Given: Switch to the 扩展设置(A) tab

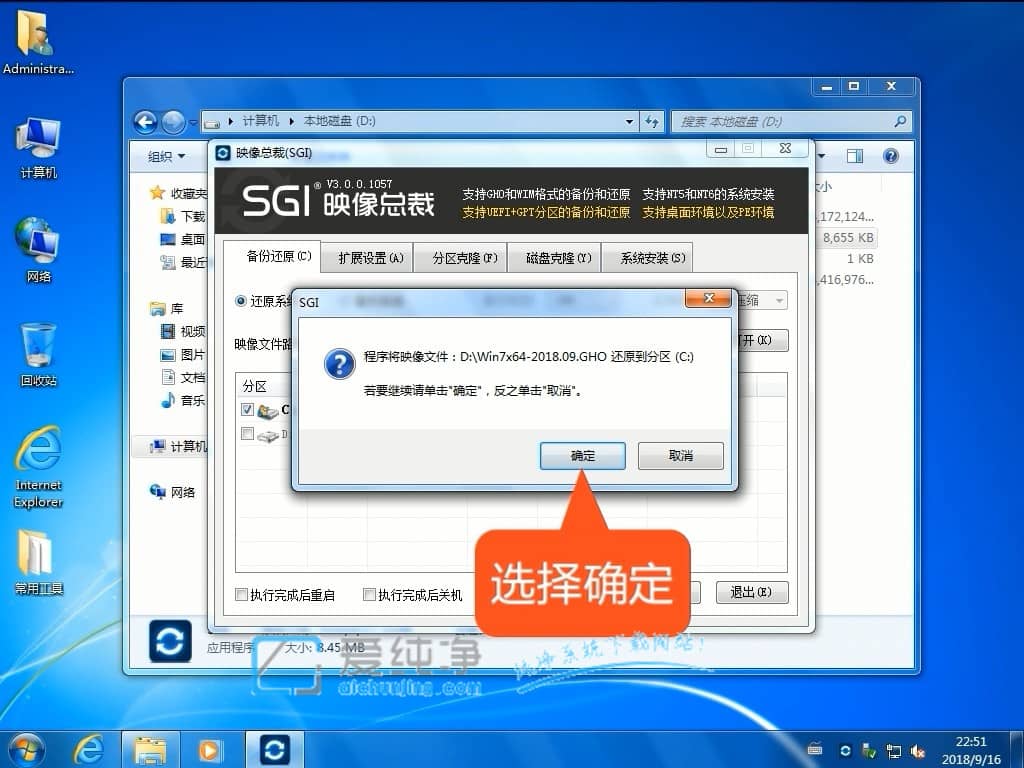Looking at the screenshot, I should tap(367, 257).
